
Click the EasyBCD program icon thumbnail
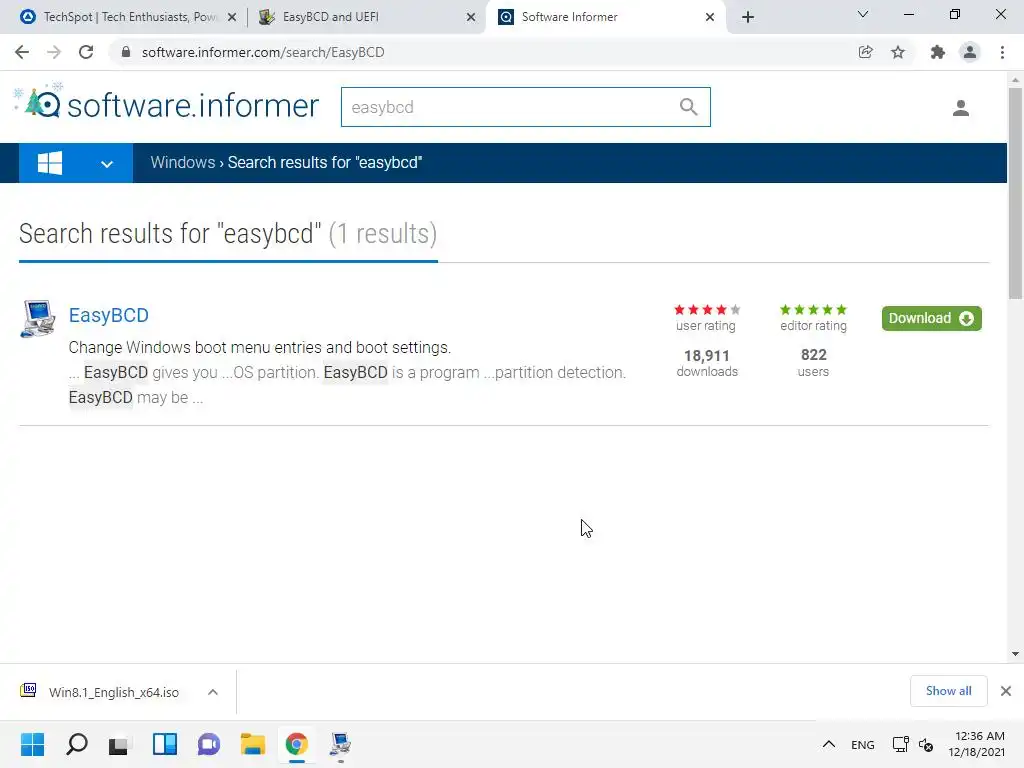tap(38, 319)
